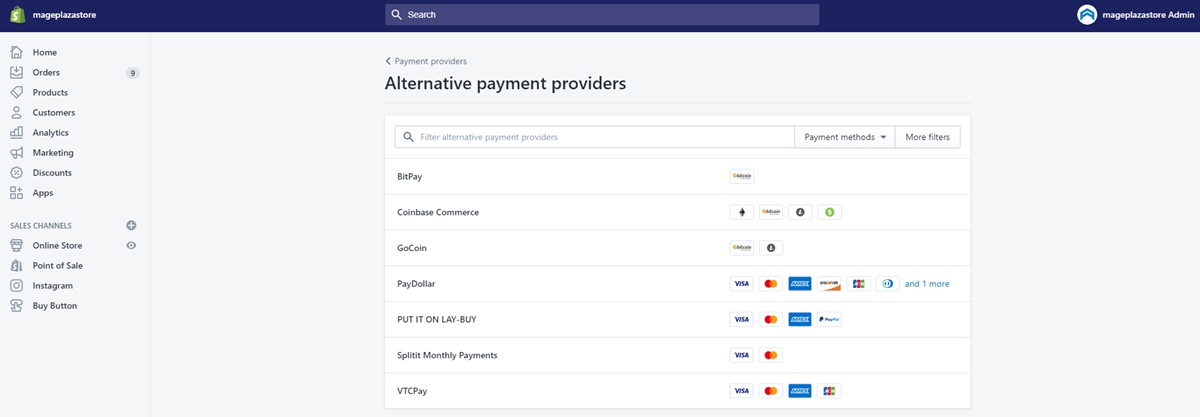Viewport: 1200px width, 417px height.
Task: Click the magnifier icon in provider filter
Action: coord(409,137)
